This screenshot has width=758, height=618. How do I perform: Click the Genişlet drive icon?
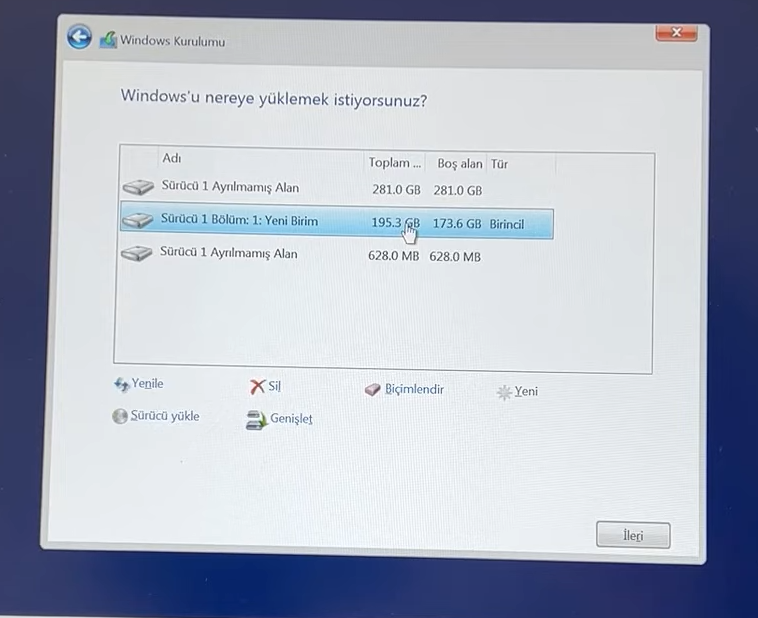click(x=256, y=420)
